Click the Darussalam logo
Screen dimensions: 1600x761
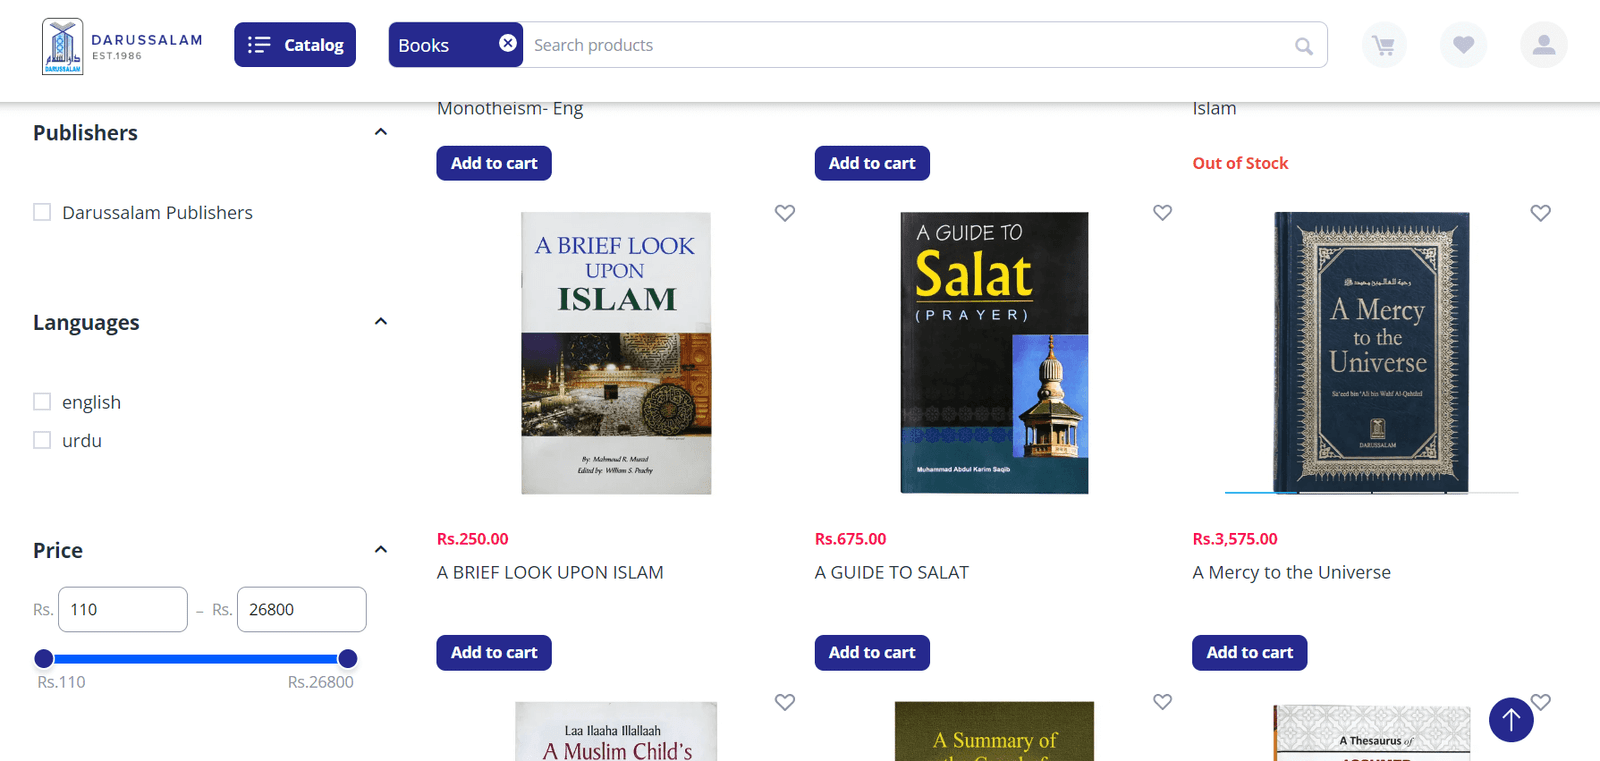tap(122, 46)
